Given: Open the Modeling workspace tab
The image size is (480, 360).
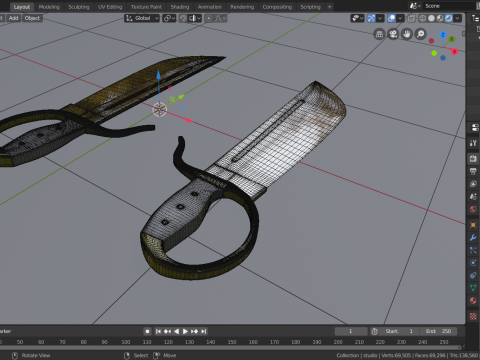Looking at the screenshot, I should [49, 7].
